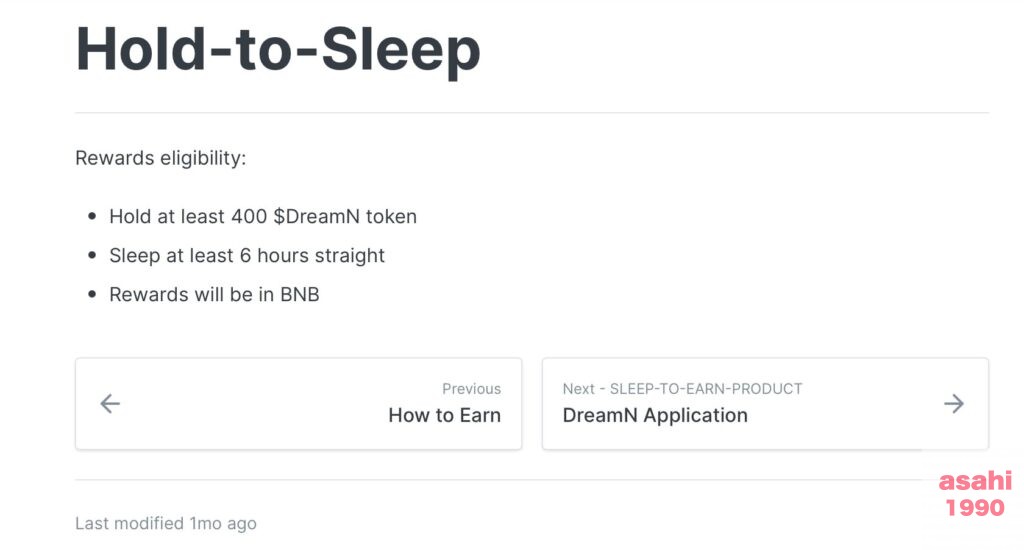
Task: Open the How to Earn page link
Action: pos(444,415)
